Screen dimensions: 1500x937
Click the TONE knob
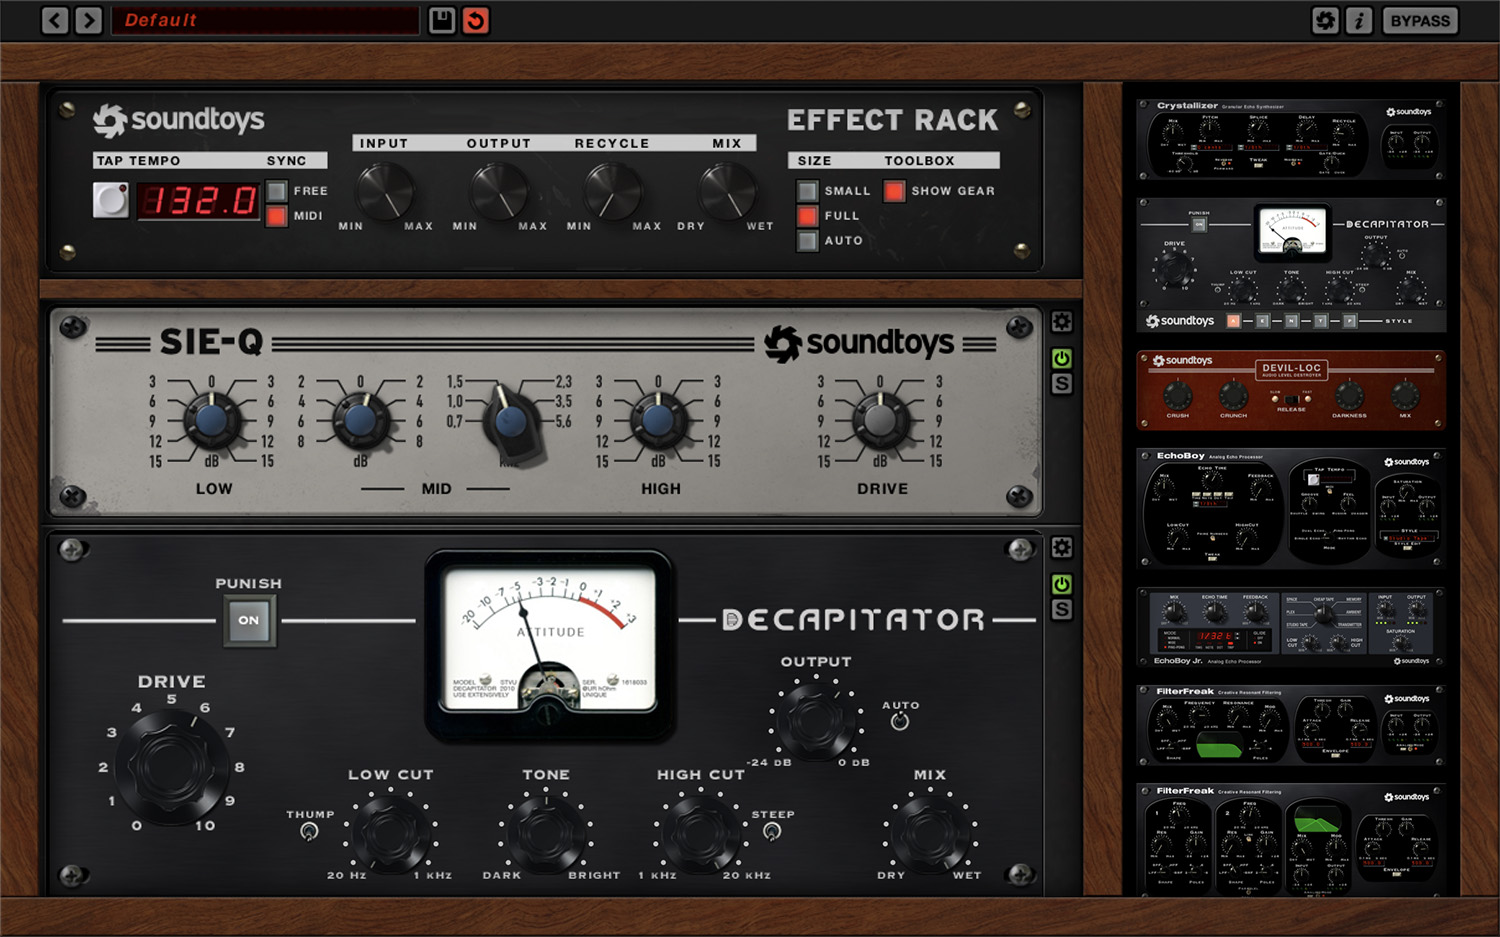(546, 832)
